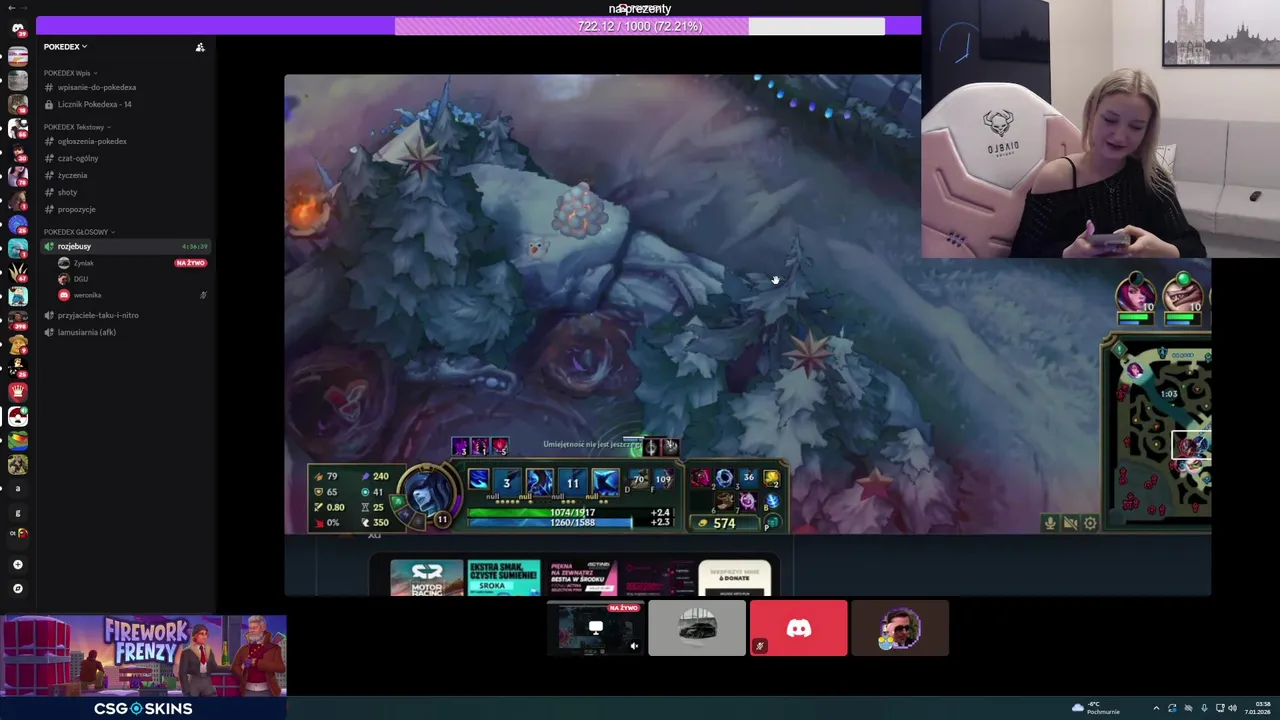Click user DGU in the voice channel

coord(80,279)
